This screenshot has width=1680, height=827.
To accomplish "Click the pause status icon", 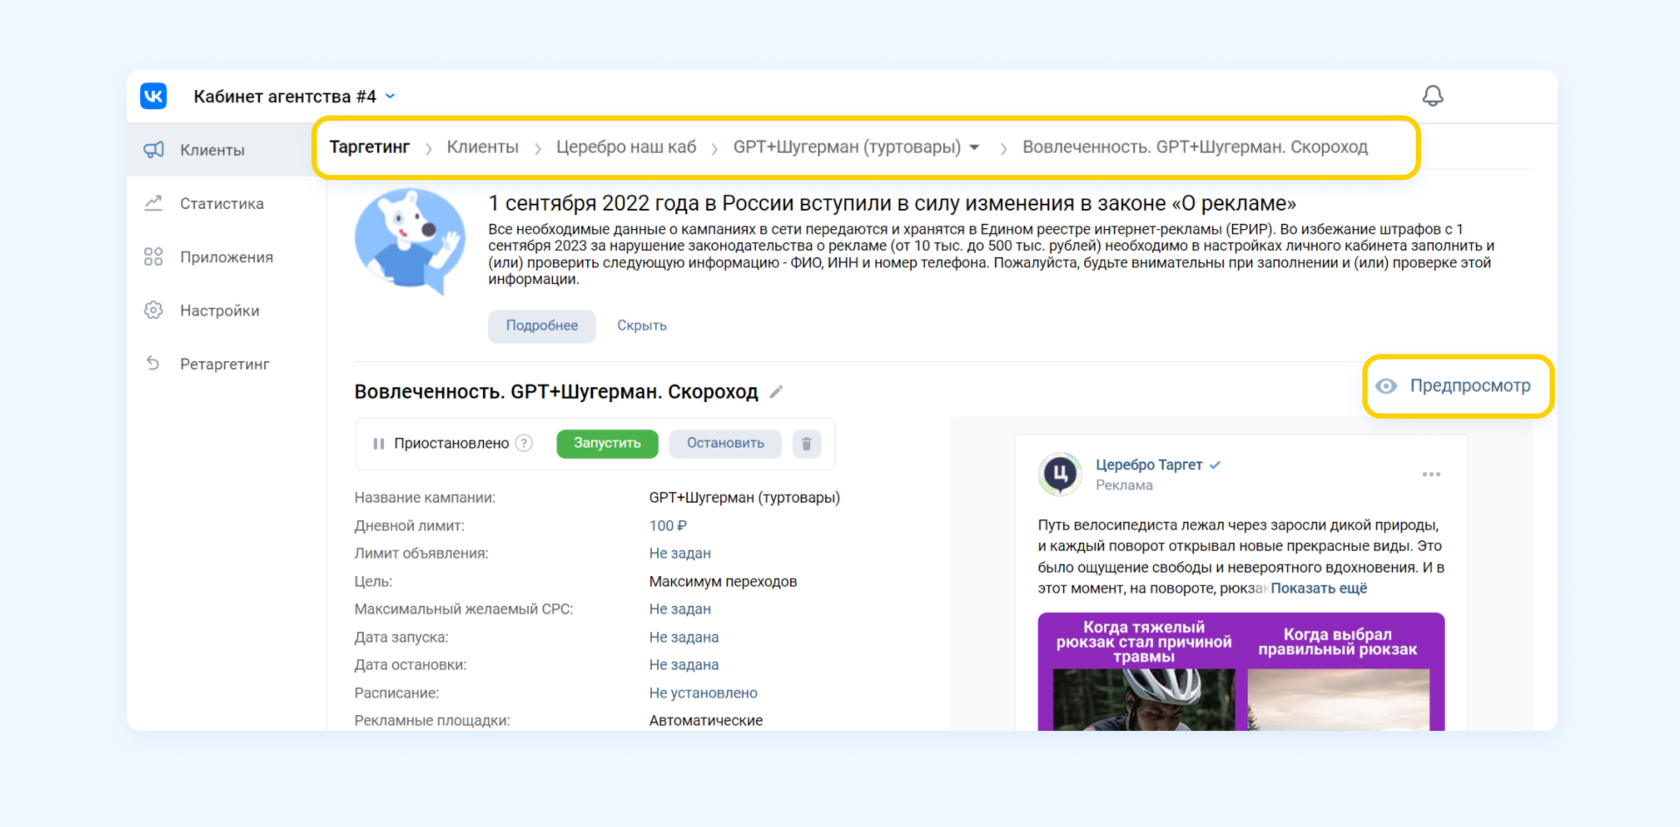I will tap(379, 444).
